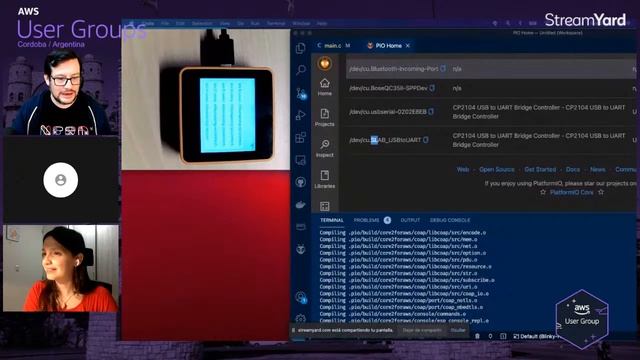Click star icon left of PlatformIO Core
Screen dimensions: 640x360
click(x=543, y=192)
